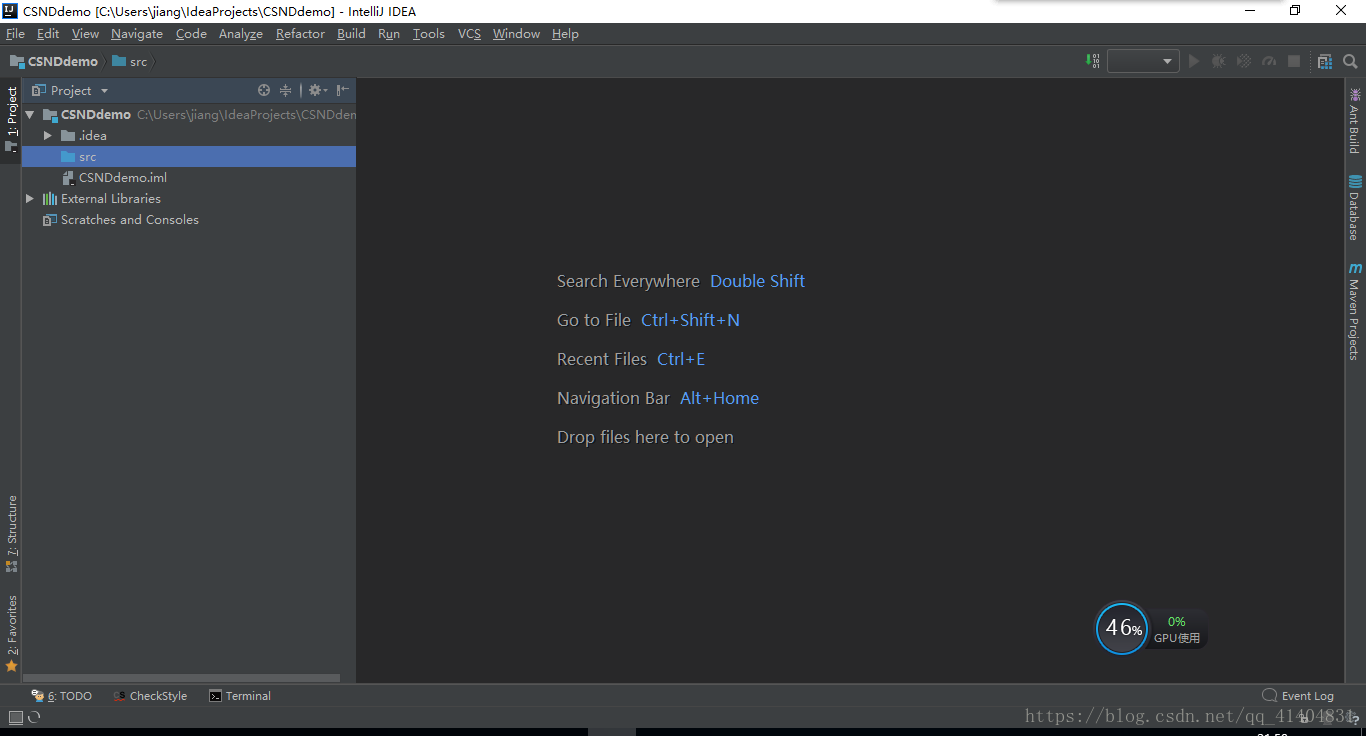
Task: Open the VCS menu
Action: tap(469, 34)
